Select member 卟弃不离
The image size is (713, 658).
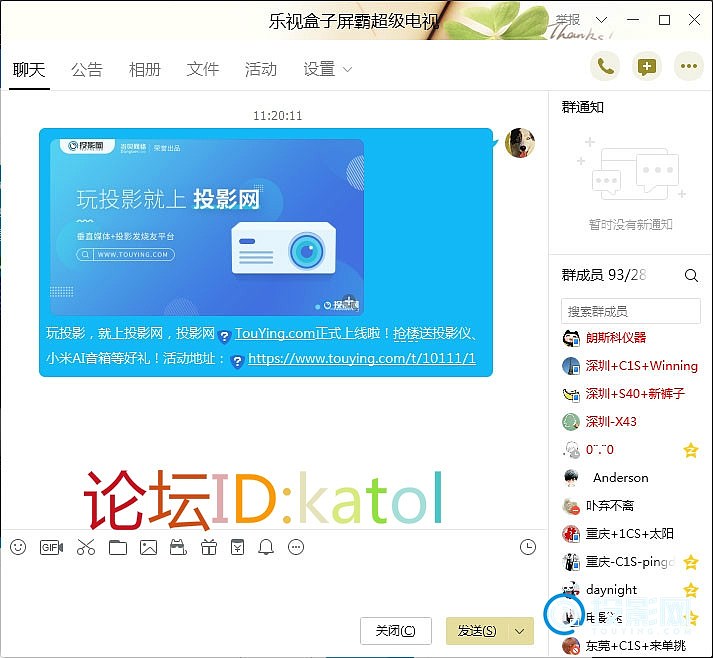[631, 506]
